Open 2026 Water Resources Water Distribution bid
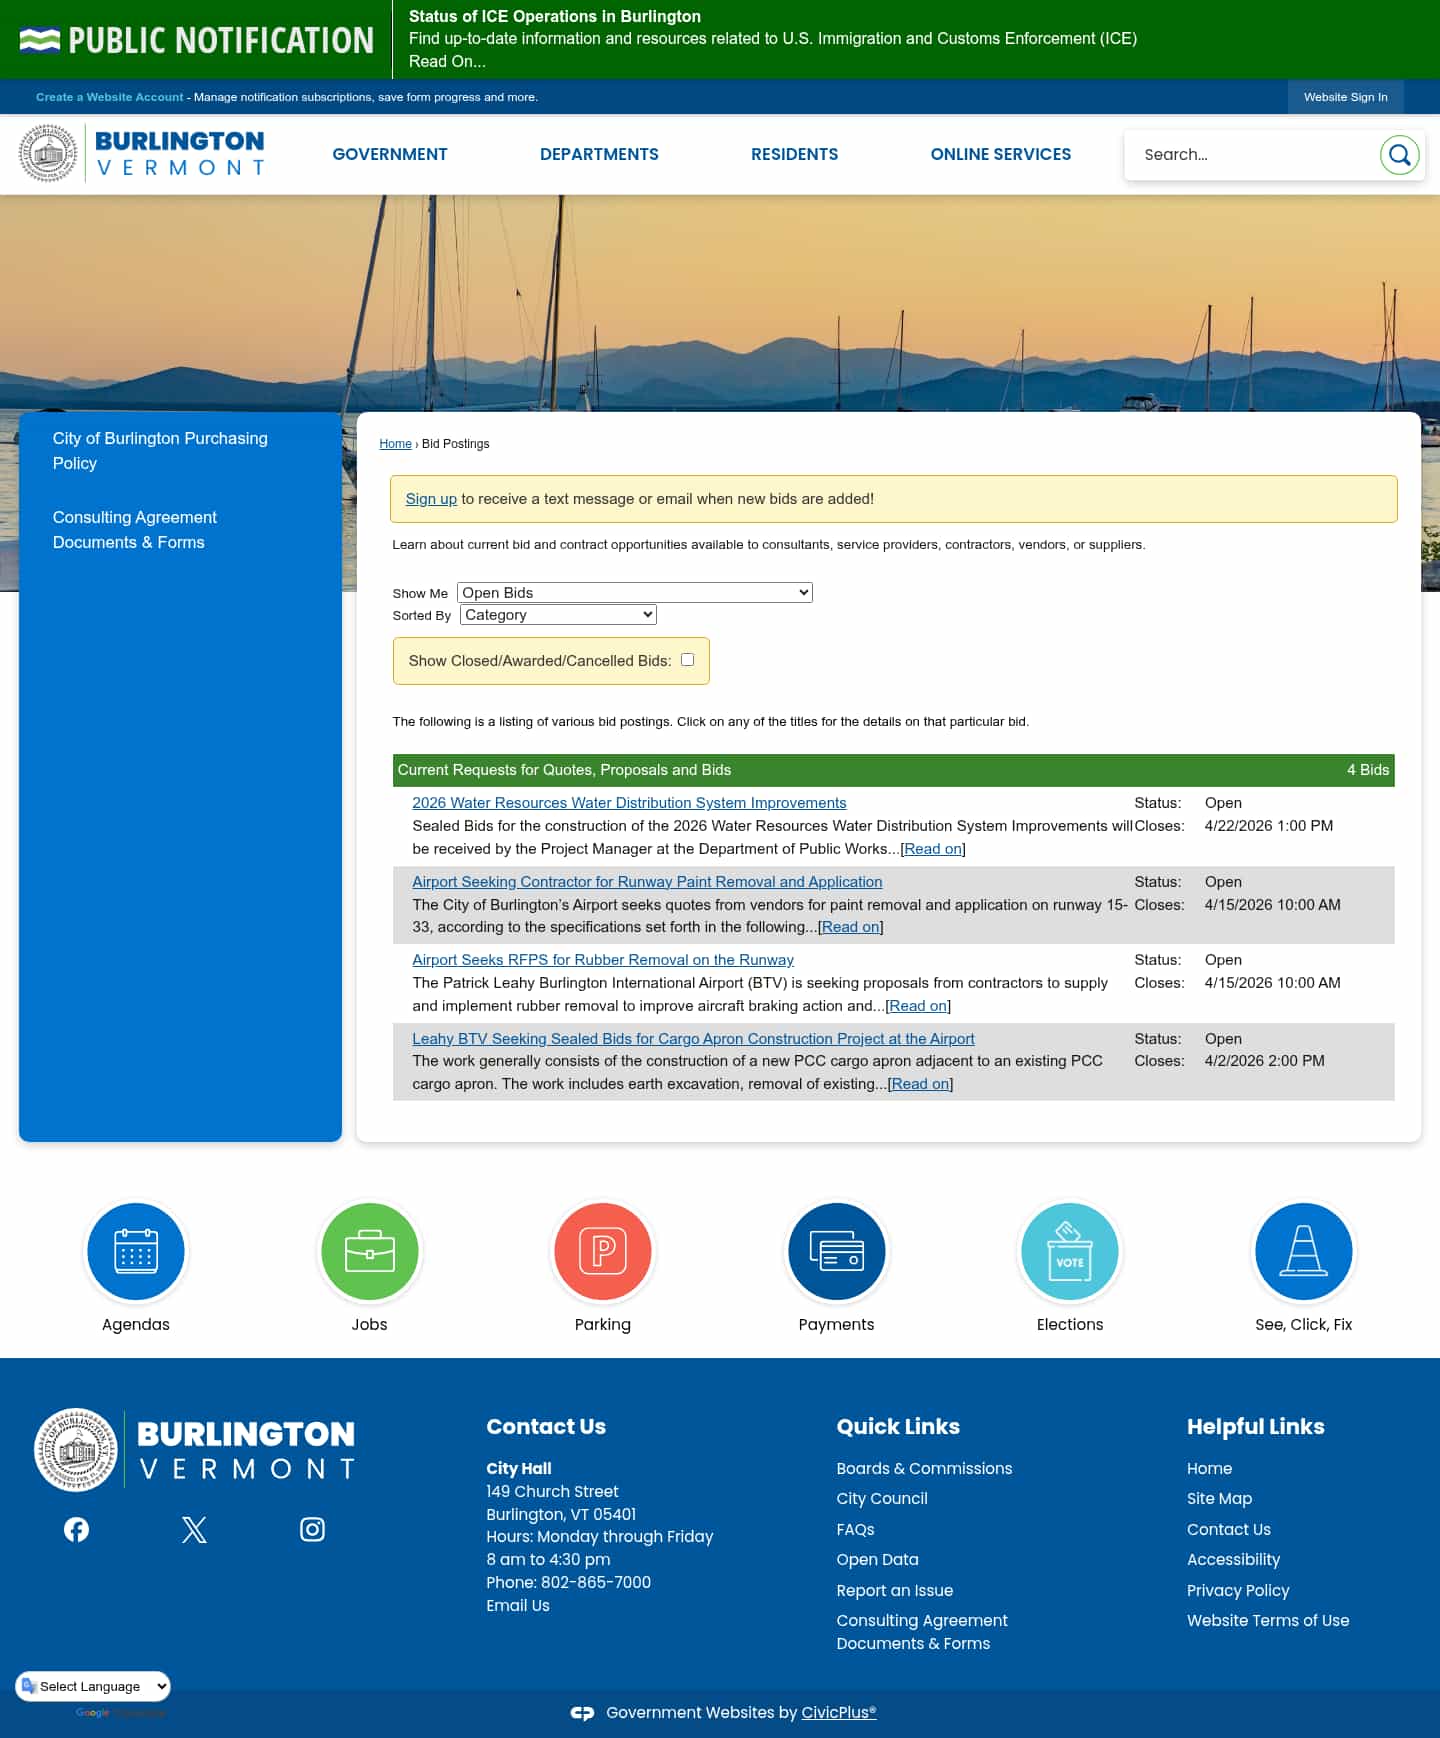The image size is (1440, 1738). point(629,803)
